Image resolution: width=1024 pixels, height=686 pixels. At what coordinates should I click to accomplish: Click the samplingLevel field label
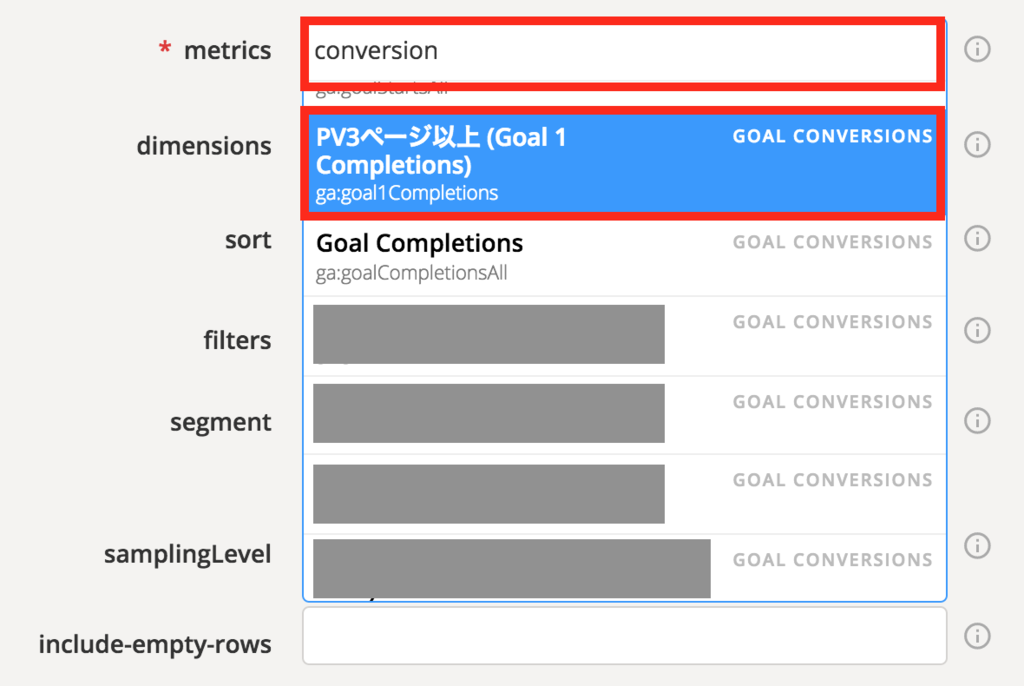(x=187, y=554)
